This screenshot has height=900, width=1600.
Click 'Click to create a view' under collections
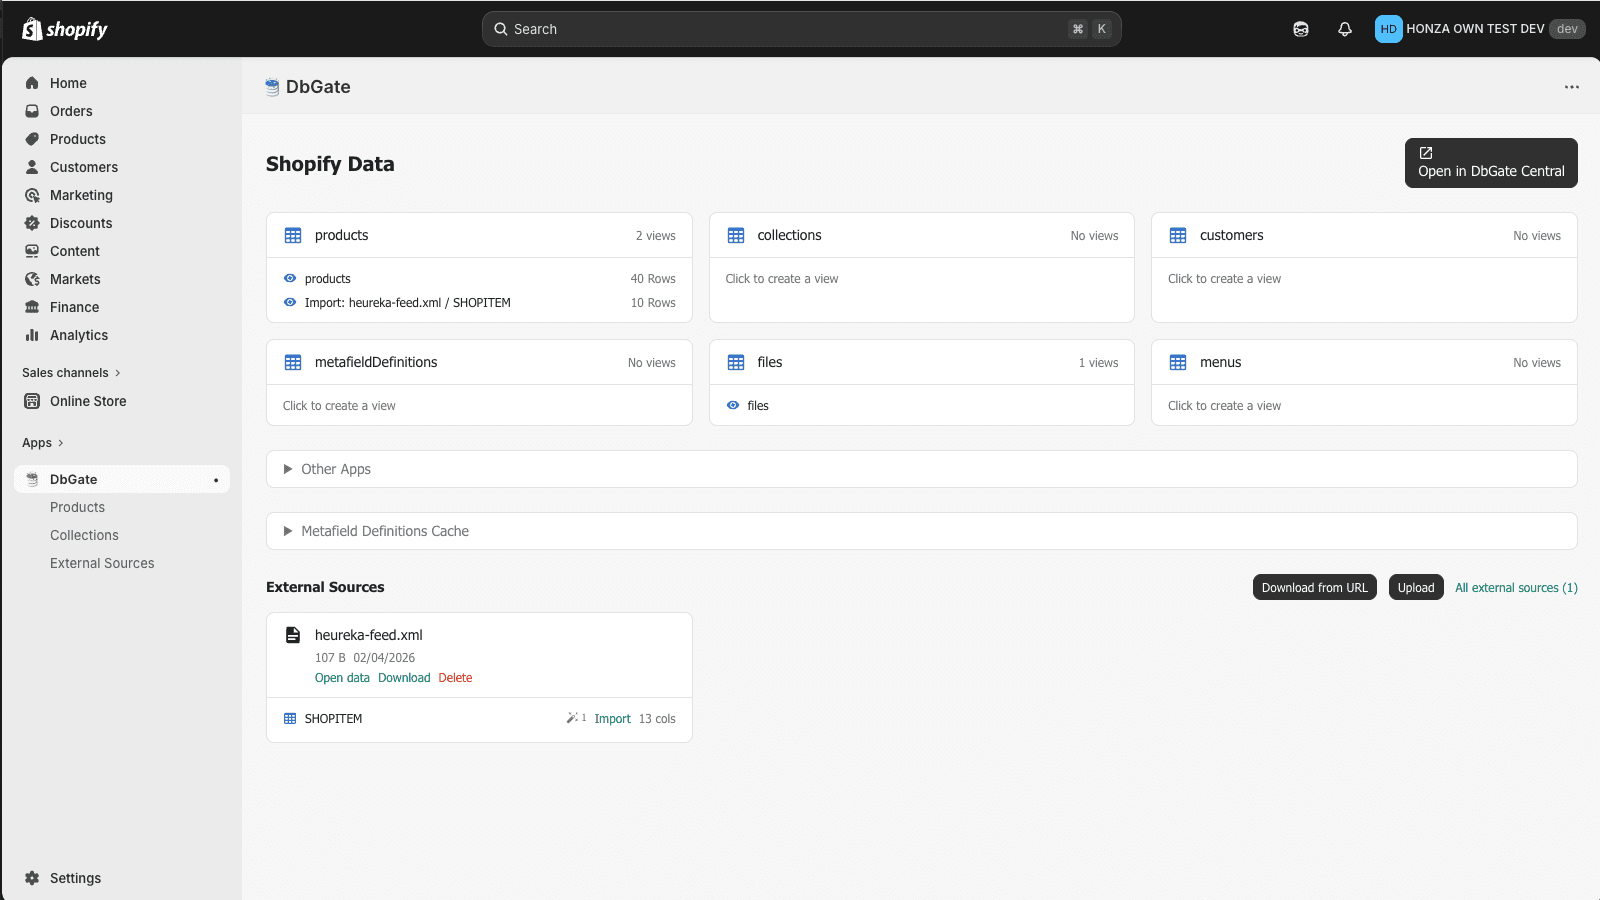(782, 279)
